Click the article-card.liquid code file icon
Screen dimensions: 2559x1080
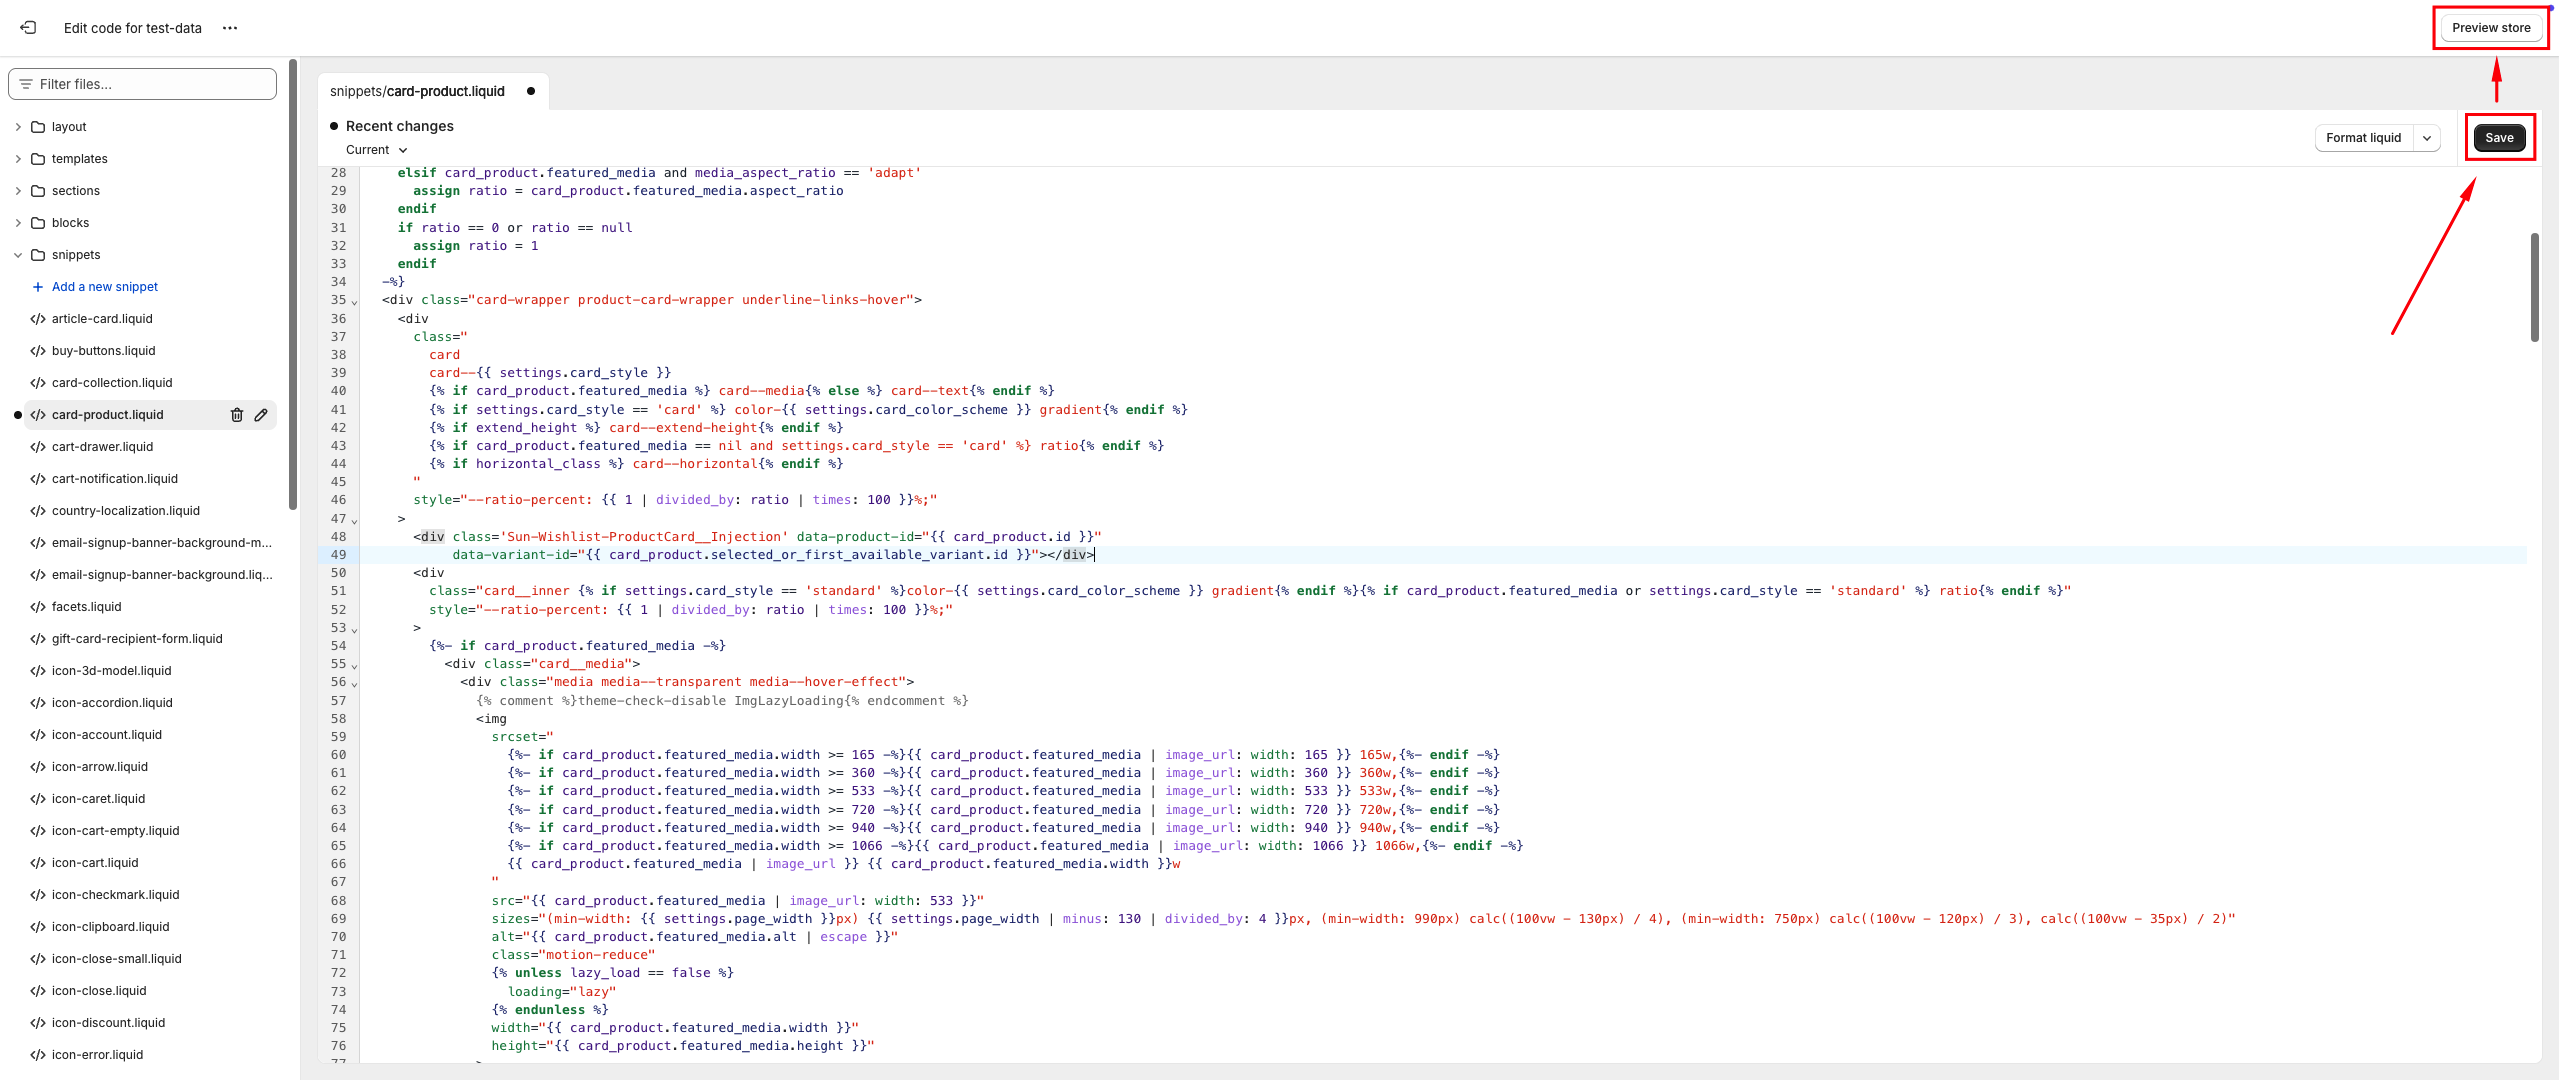pyautogui.click(x=38, y=319)
